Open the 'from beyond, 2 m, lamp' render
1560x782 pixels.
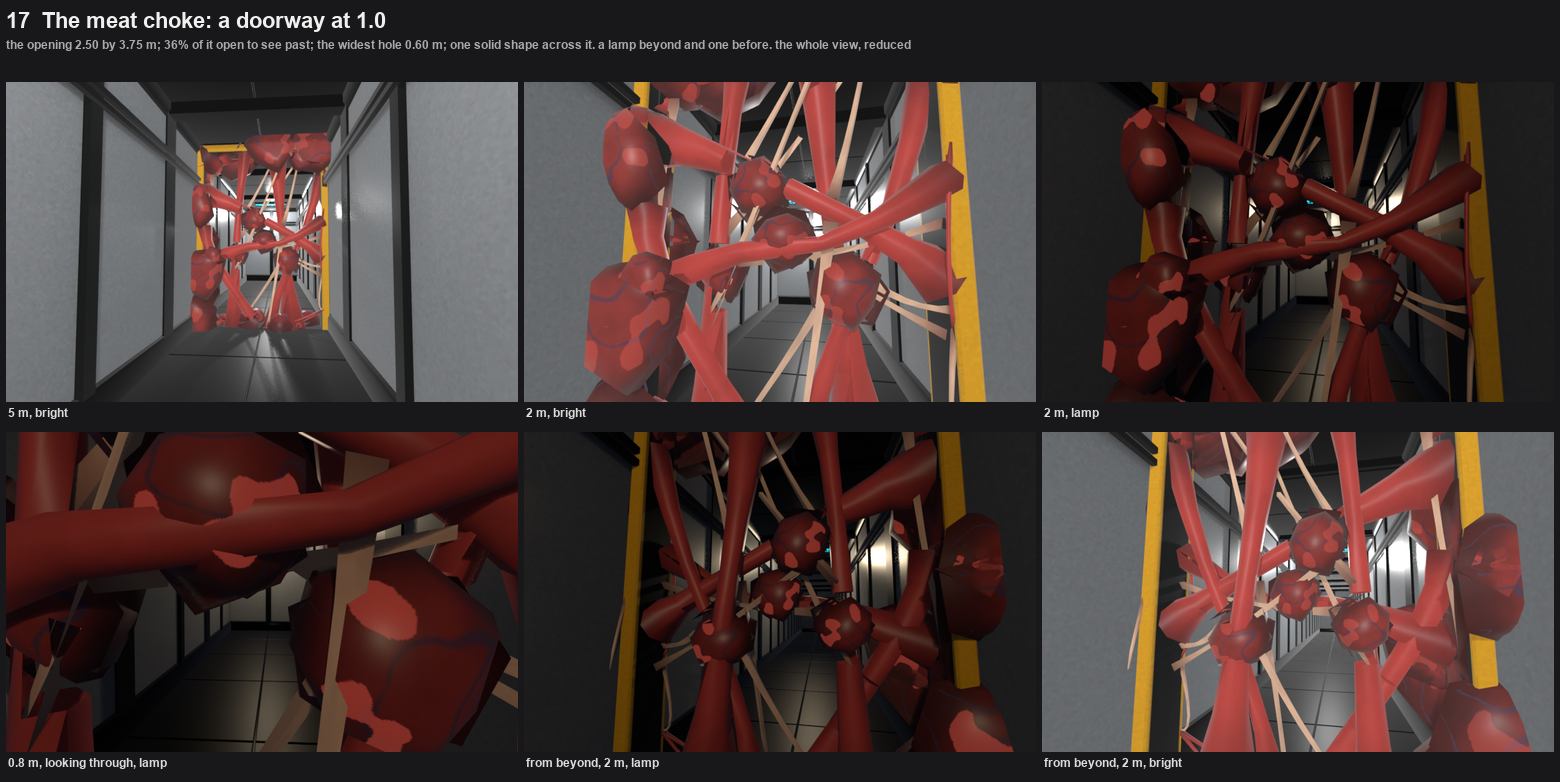(x=780, y=592)
